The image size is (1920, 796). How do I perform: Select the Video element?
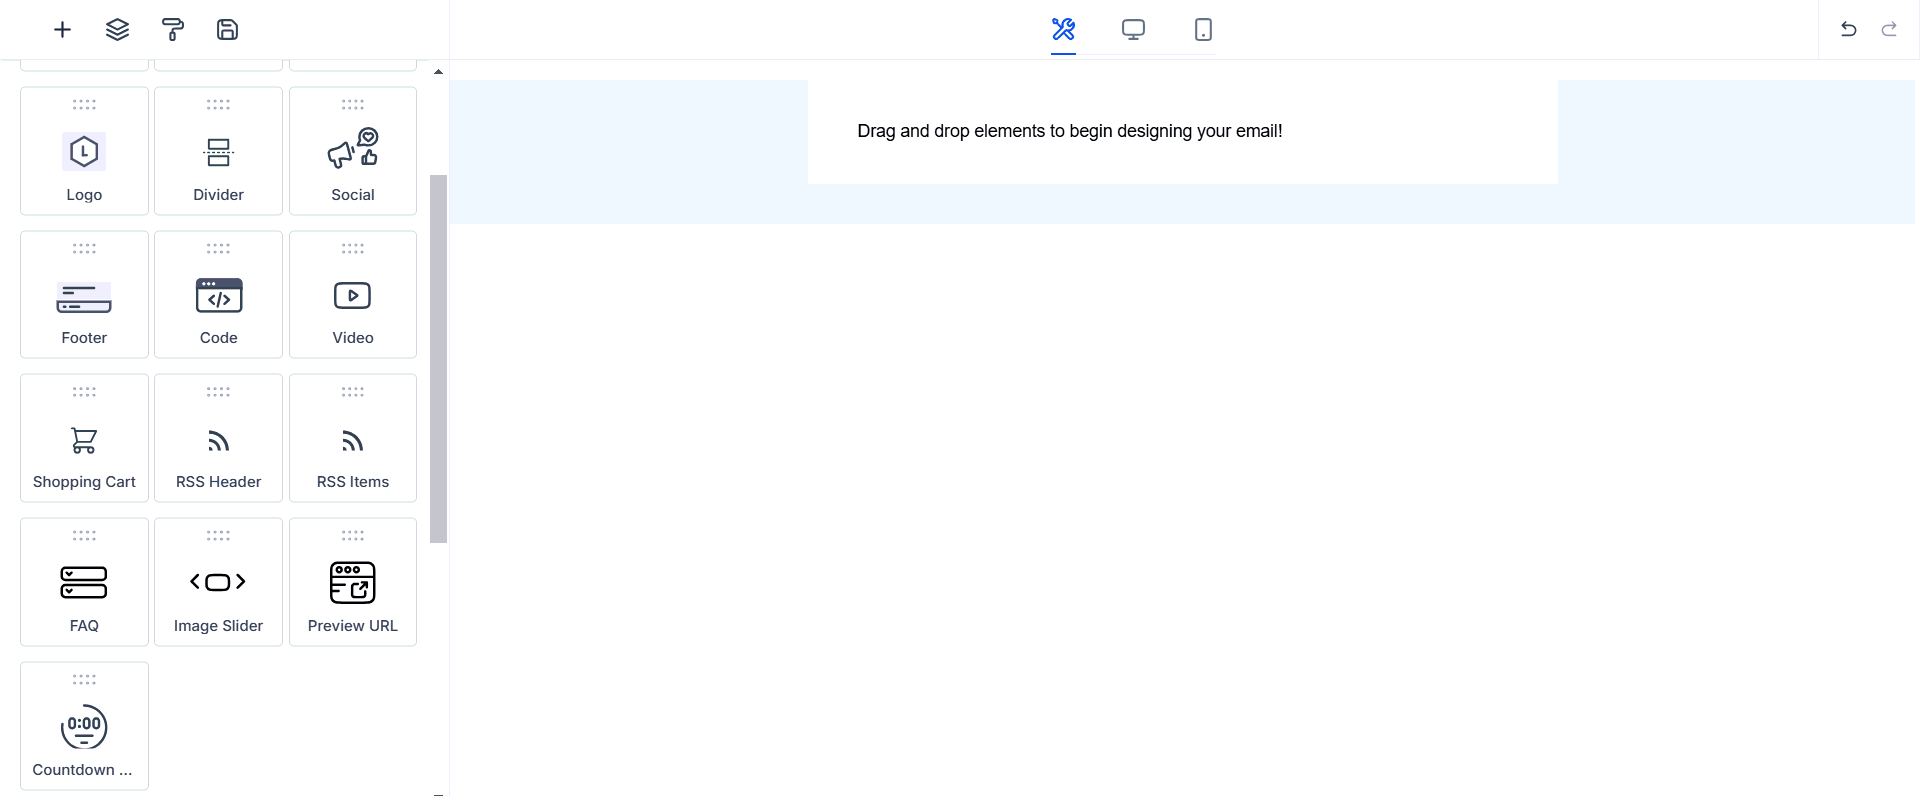353,295
